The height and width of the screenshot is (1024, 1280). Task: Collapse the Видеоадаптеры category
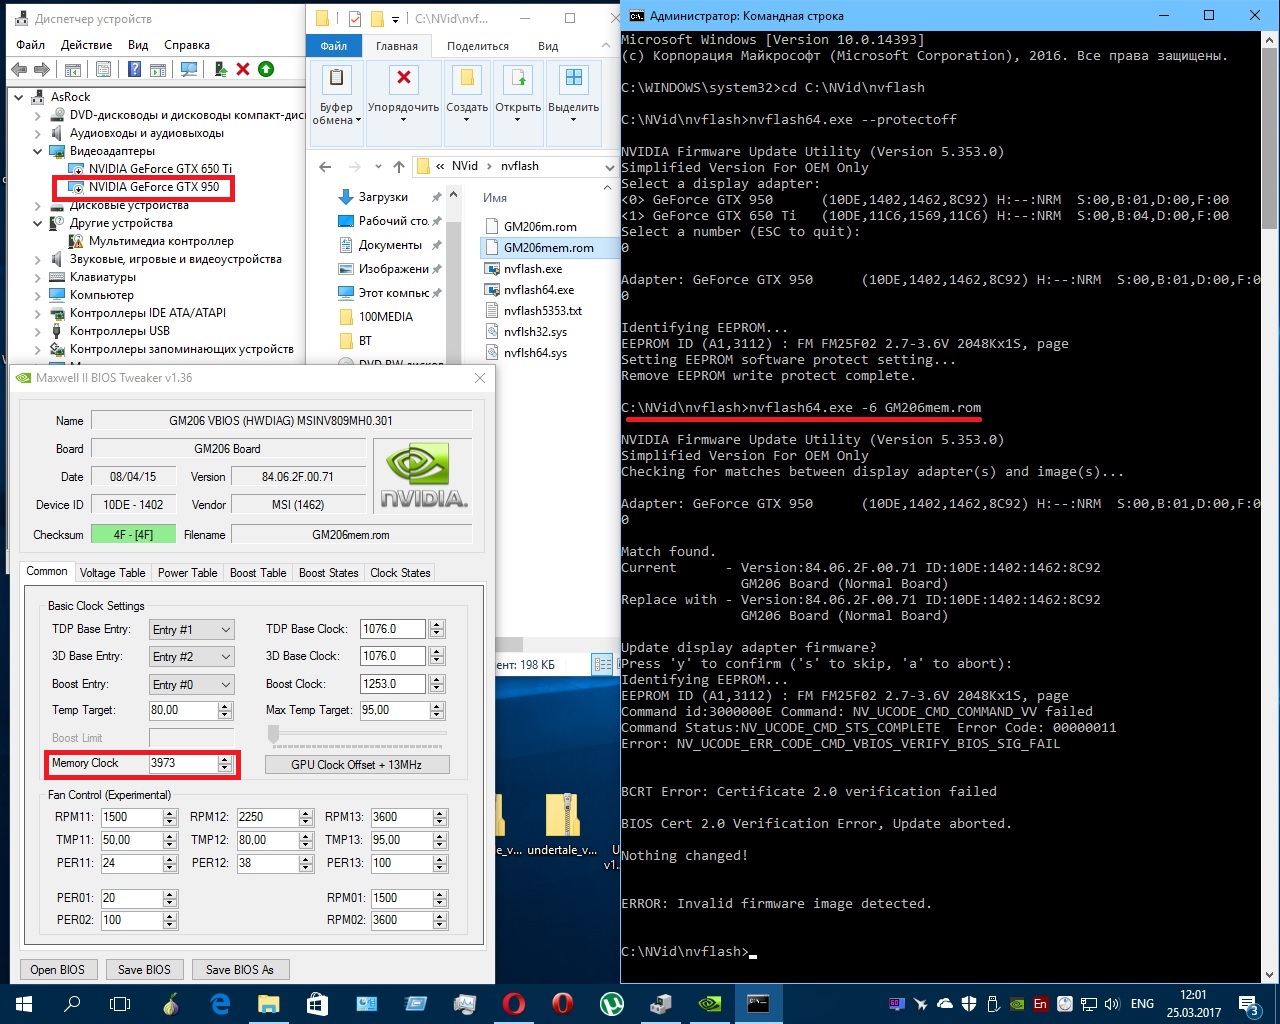click(x=38, y=151)
